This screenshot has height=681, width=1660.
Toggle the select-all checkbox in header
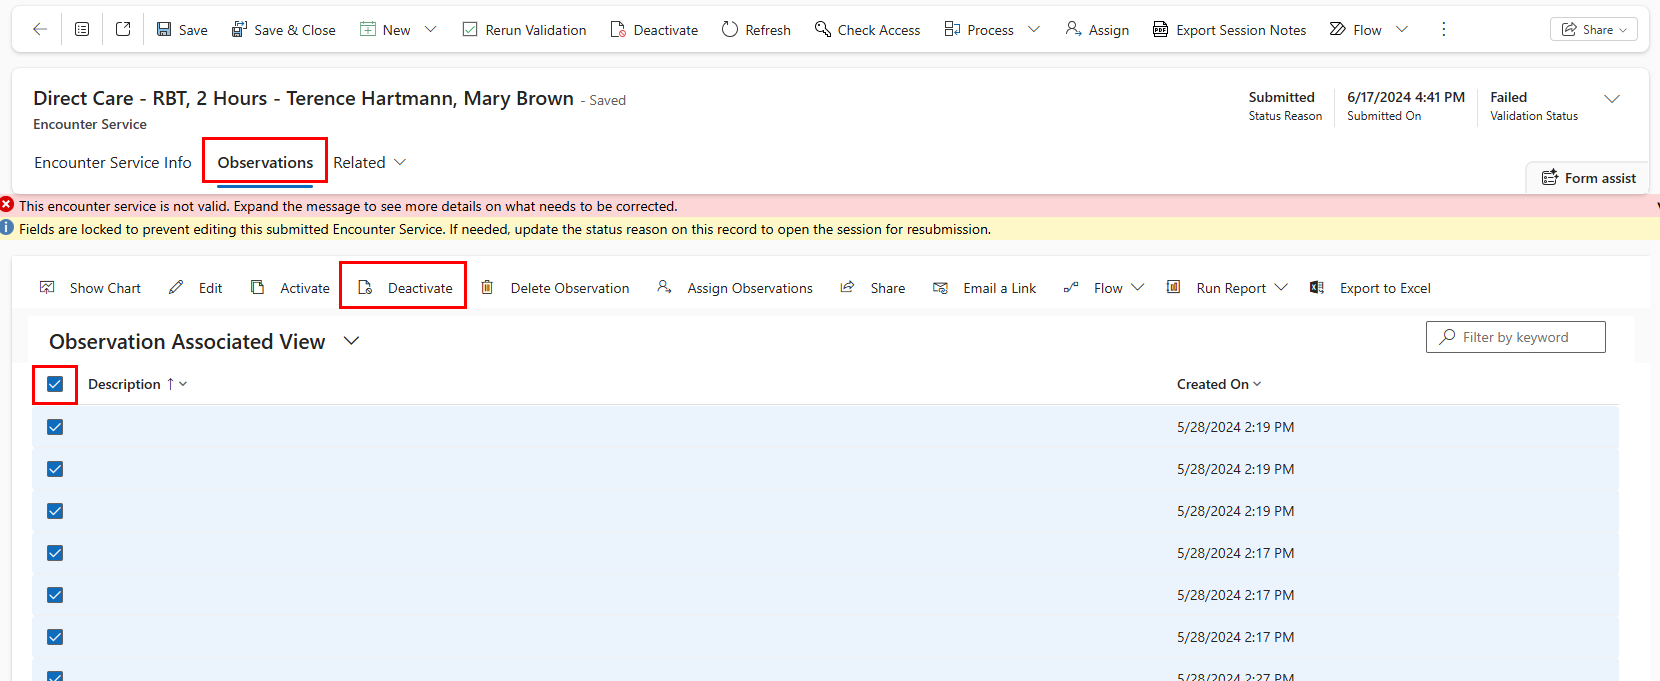point(55,384)
